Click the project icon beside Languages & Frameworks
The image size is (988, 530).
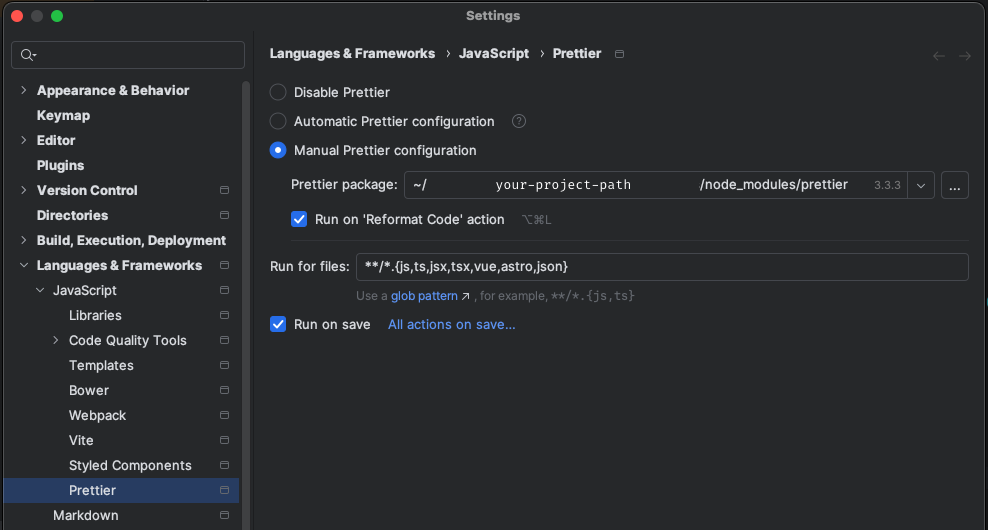[x=224, y=265]
